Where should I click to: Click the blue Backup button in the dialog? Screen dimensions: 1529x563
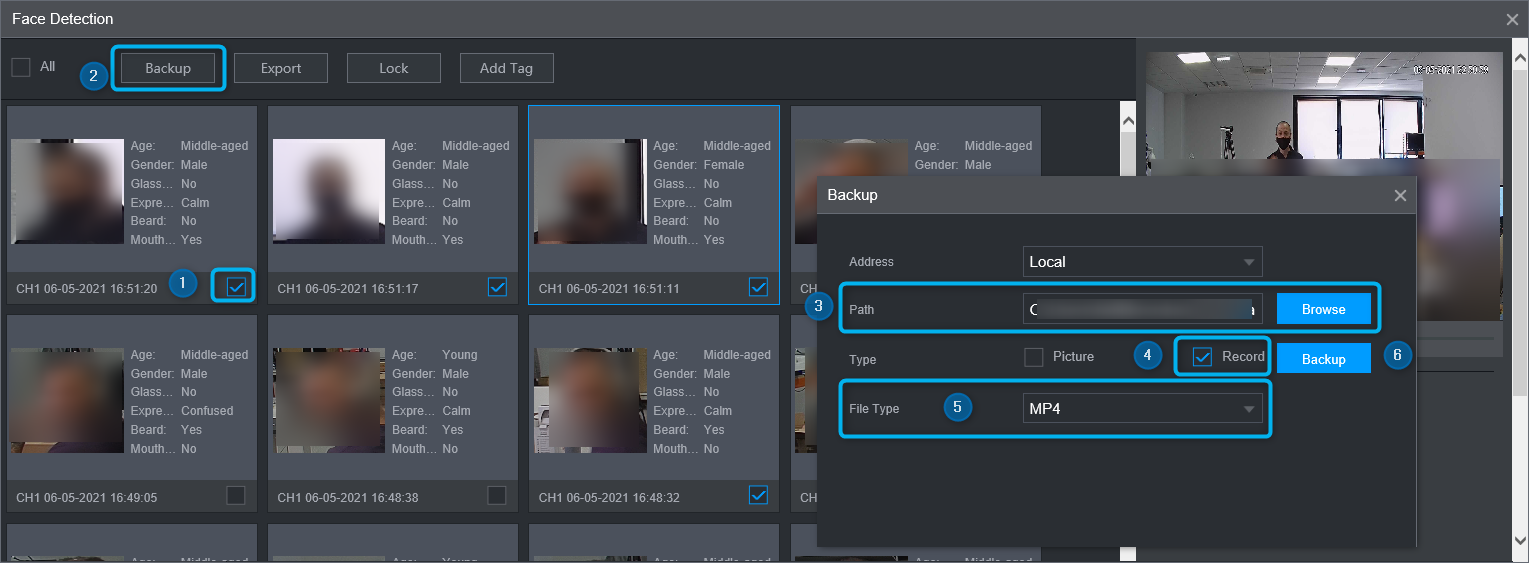pos(1324,359)
